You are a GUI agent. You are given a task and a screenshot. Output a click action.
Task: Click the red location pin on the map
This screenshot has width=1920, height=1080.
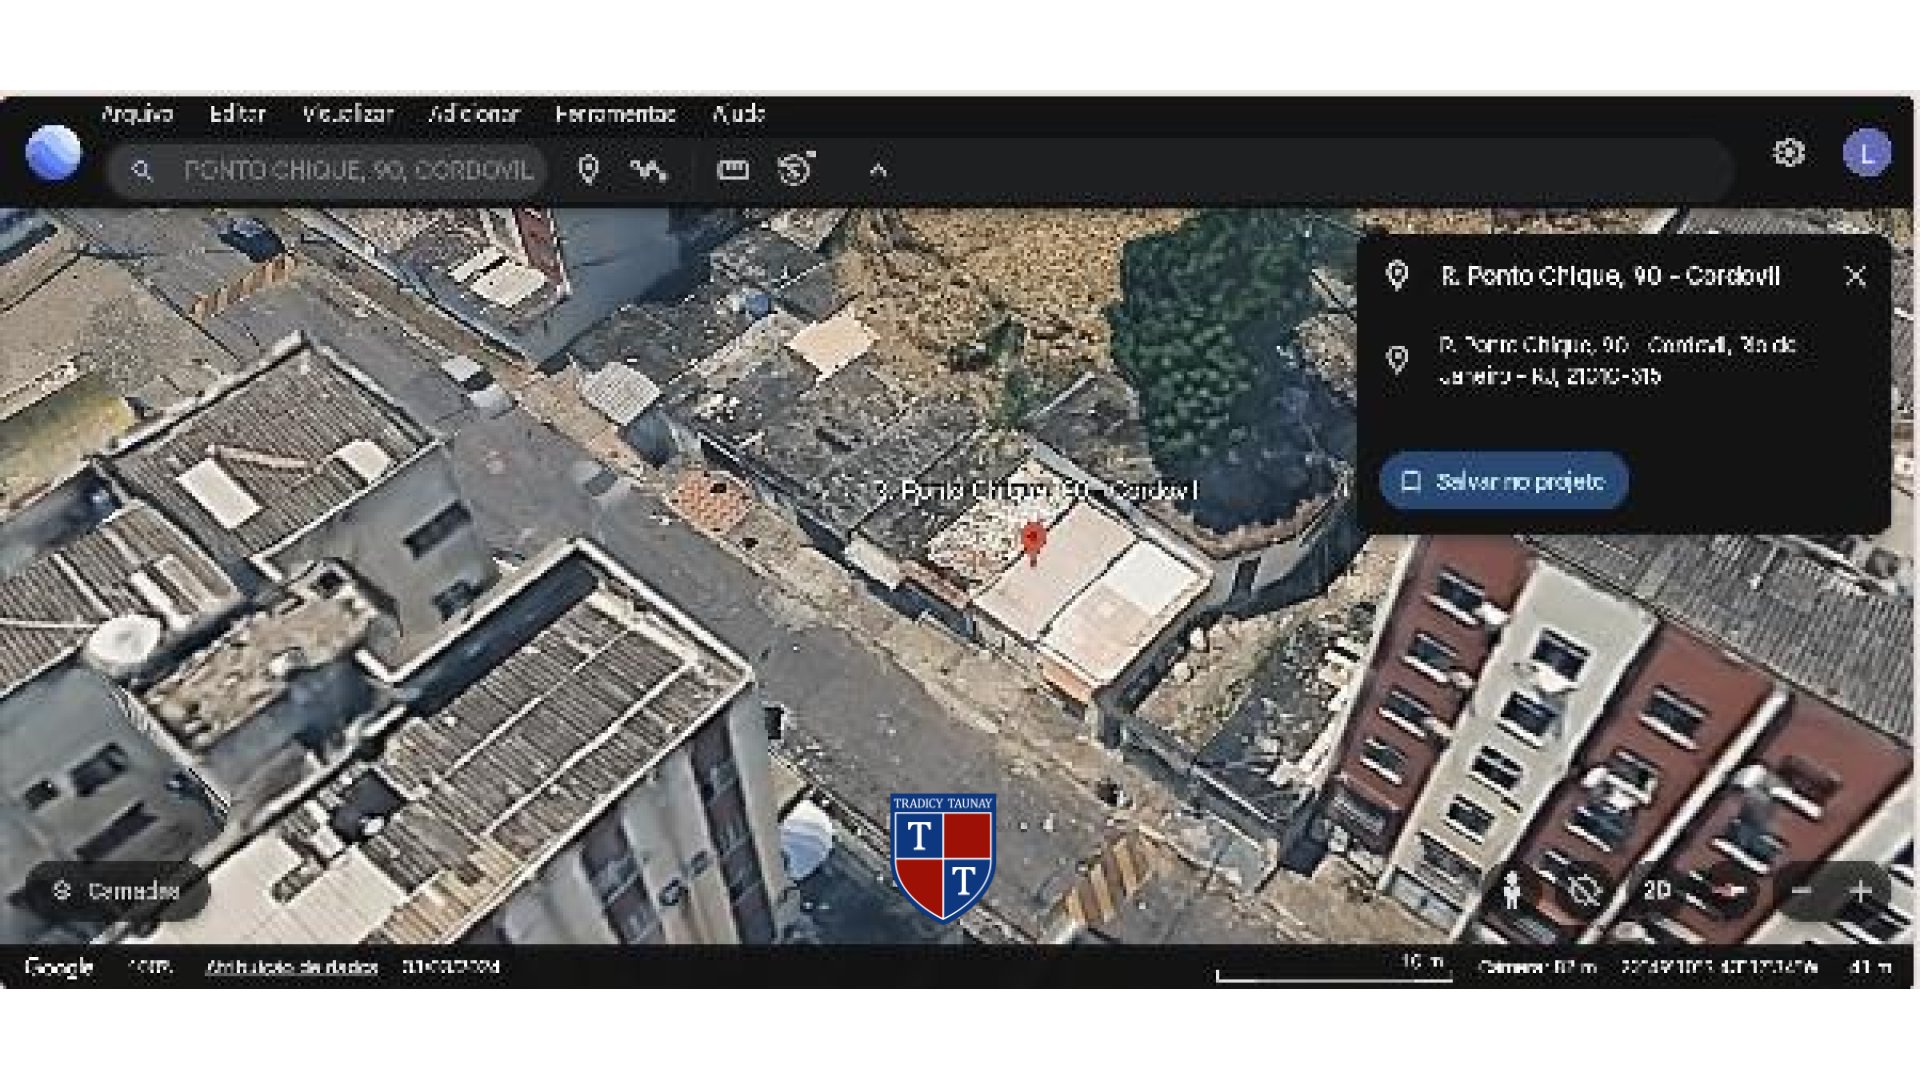1034,544
